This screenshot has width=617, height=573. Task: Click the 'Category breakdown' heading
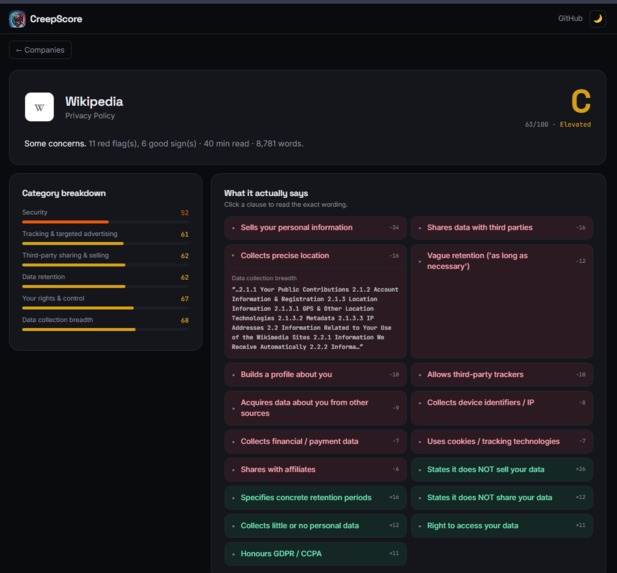pyautogui.click(x=64, y=193)
